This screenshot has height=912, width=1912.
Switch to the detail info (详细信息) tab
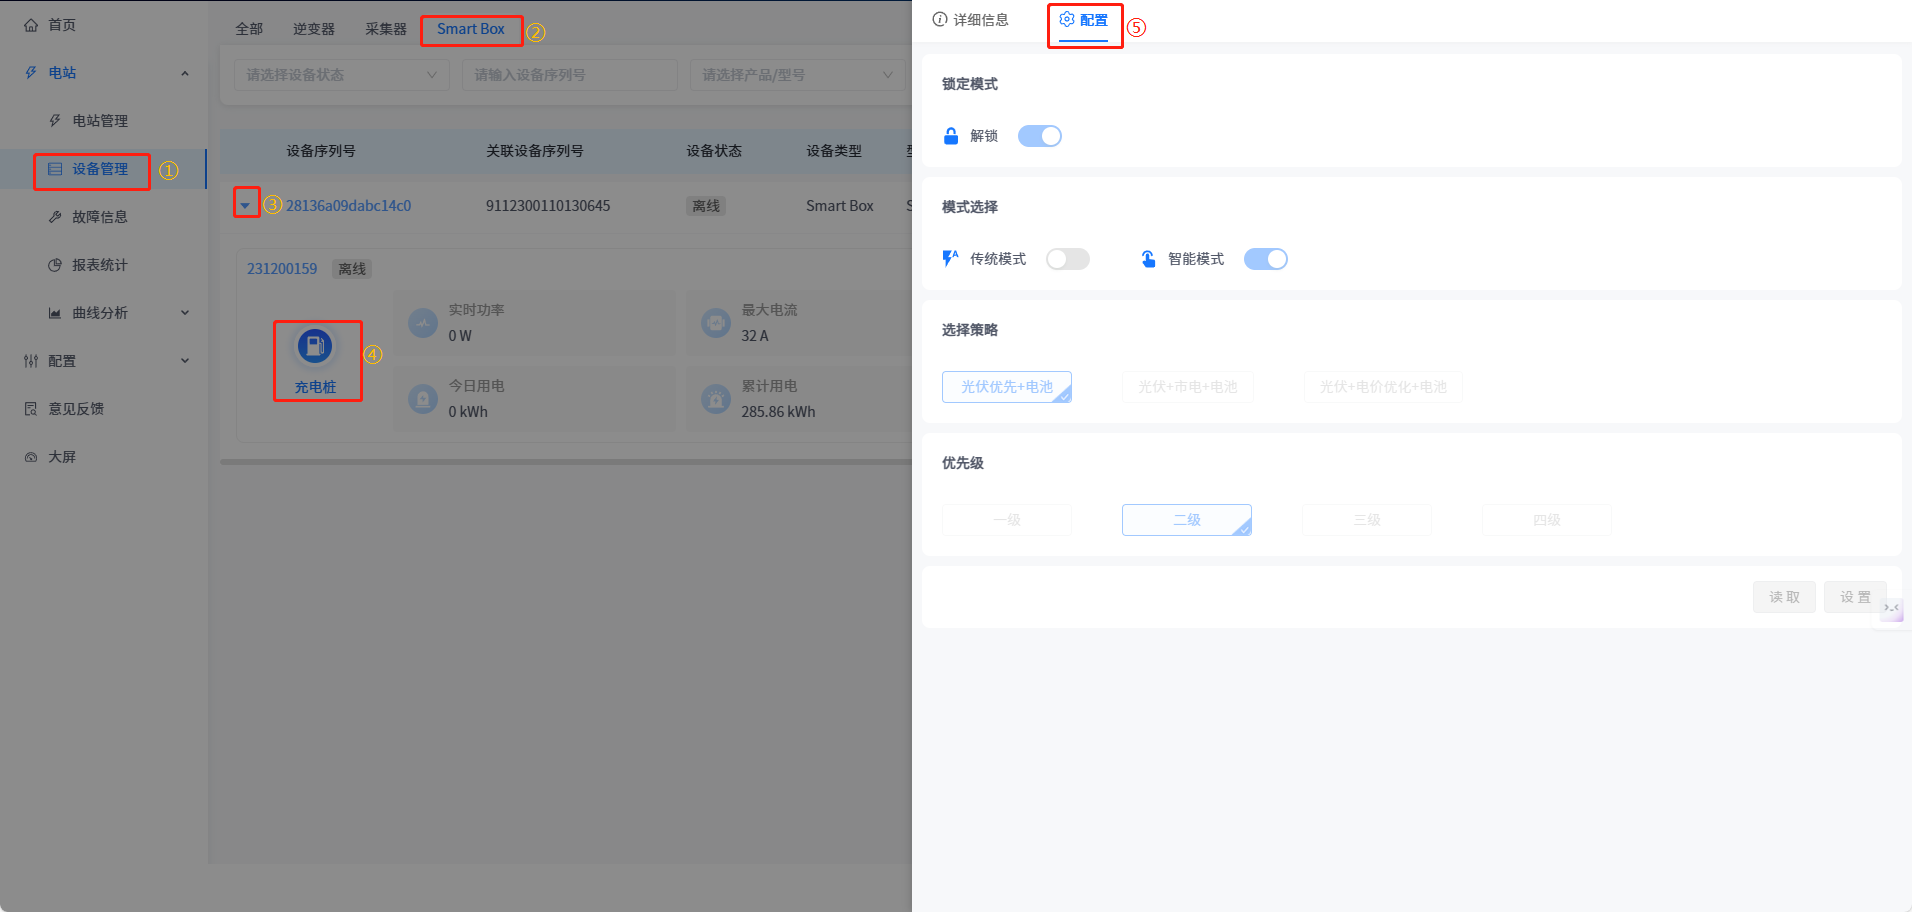click(x=970, y=20)
